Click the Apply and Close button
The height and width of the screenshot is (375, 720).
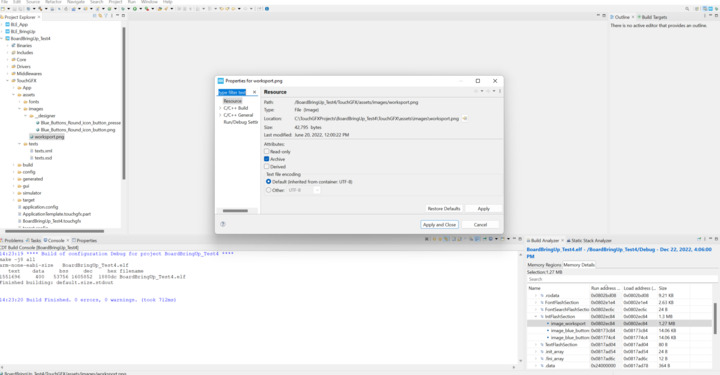pos(439,224)
